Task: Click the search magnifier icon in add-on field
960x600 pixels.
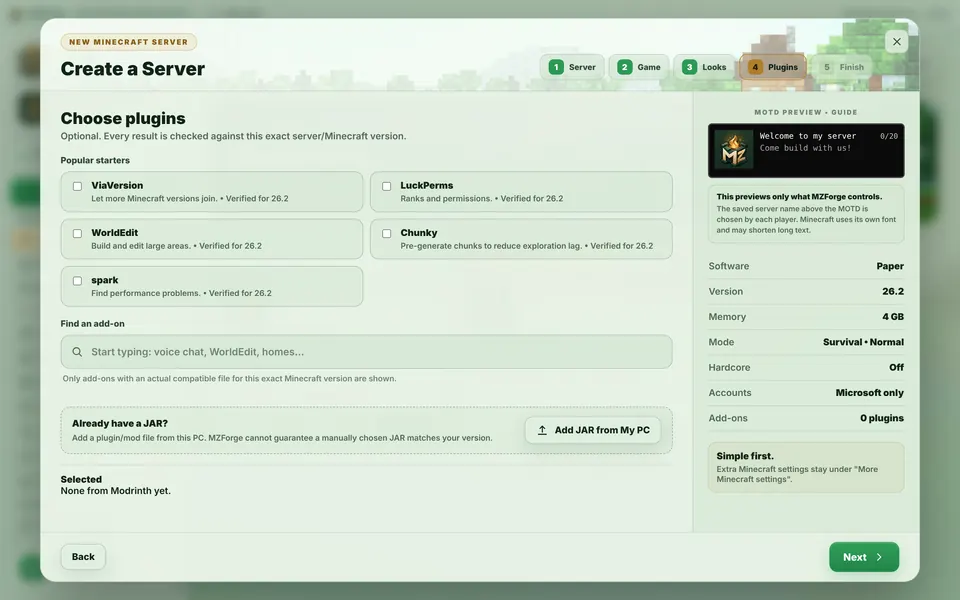Action: (x=77, y=352)
